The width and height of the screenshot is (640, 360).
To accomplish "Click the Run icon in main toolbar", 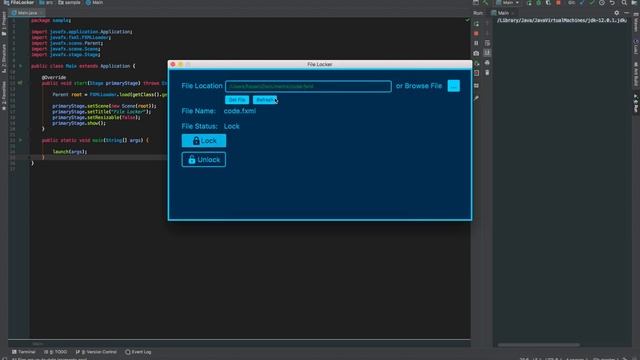I will pyautogui.click(x=529, y=2).
